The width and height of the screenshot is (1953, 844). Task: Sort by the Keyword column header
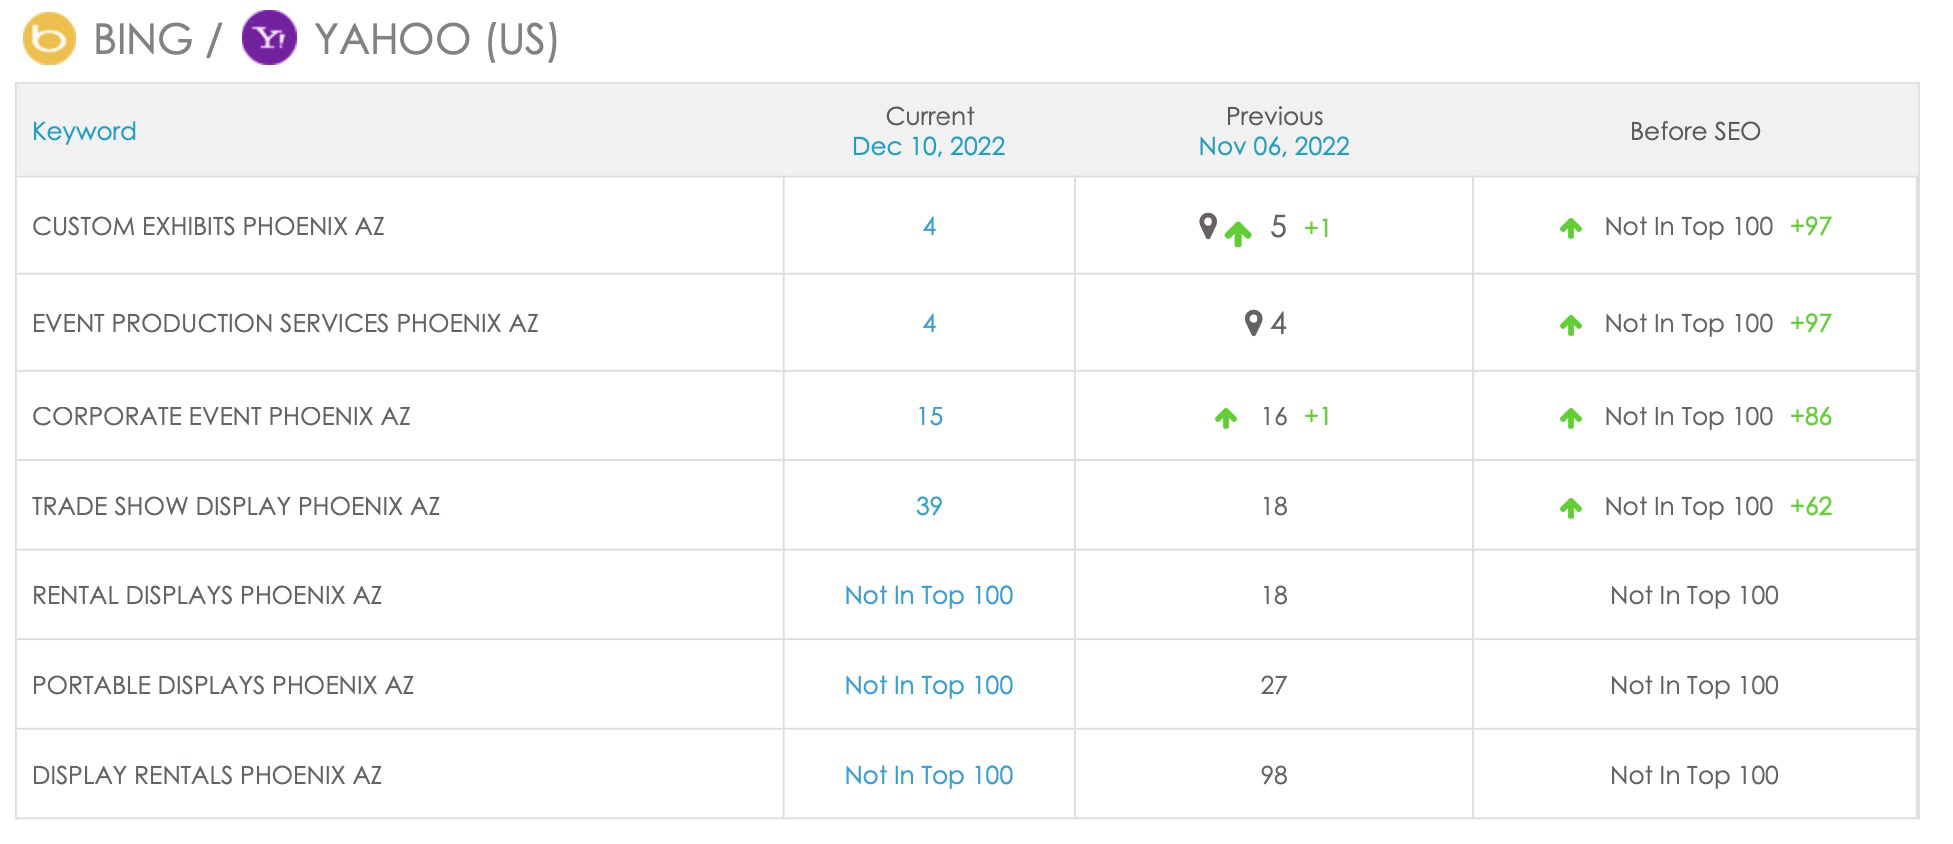tap(84, 131)
